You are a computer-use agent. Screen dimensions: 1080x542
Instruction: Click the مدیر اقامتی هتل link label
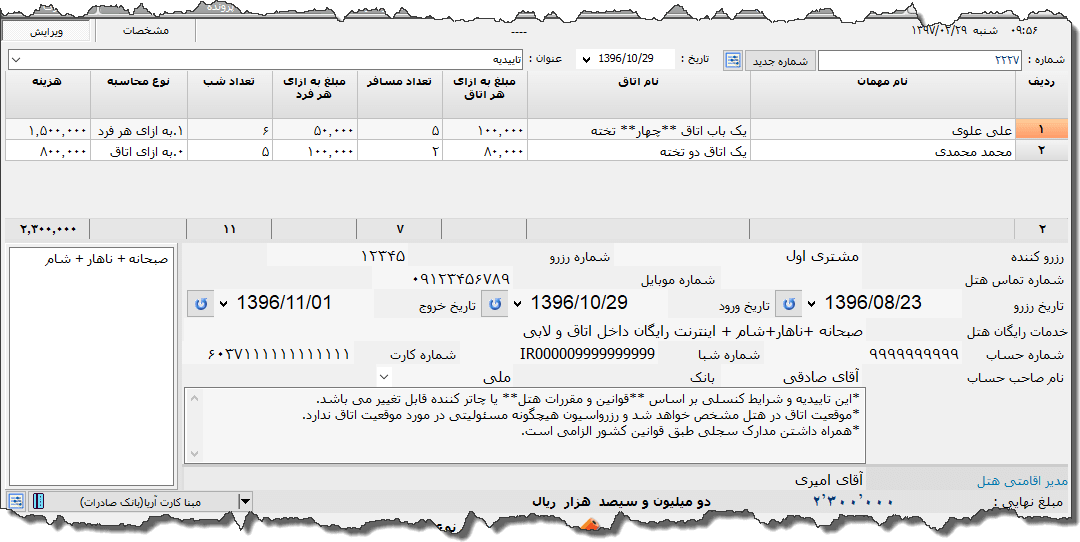click(x=1022, y=480)
